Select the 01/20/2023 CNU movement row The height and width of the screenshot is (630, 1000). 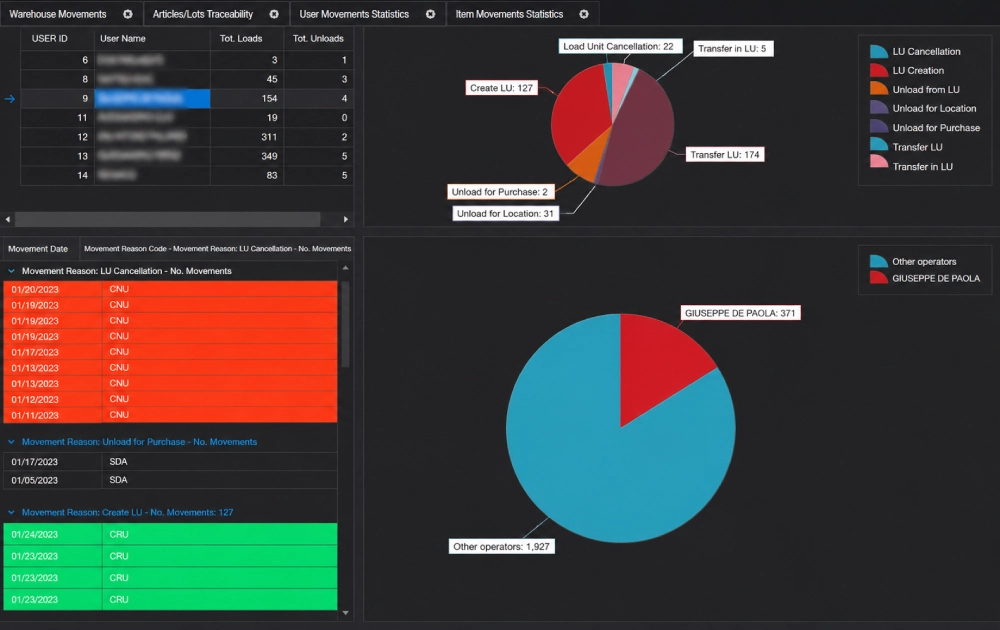pyautogui.click(x=170, y=289)
